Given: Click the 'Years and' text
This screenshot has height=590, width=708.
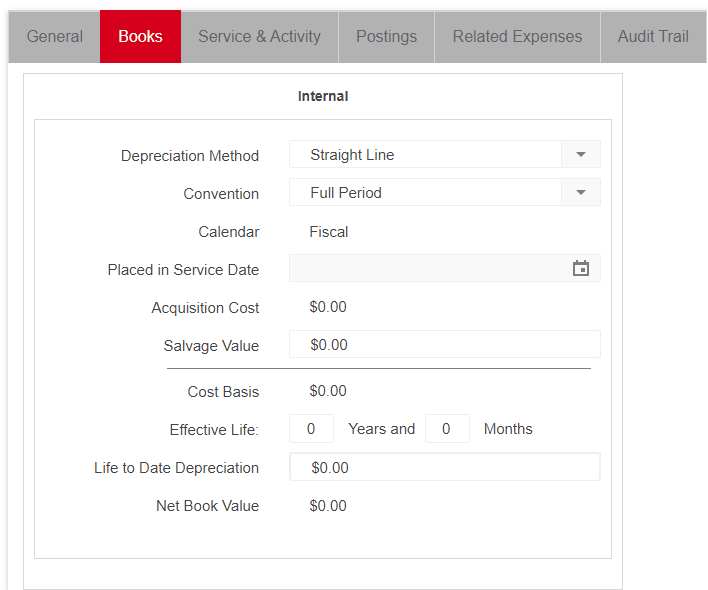Looking at the screenshot, I should click(382, 429).
